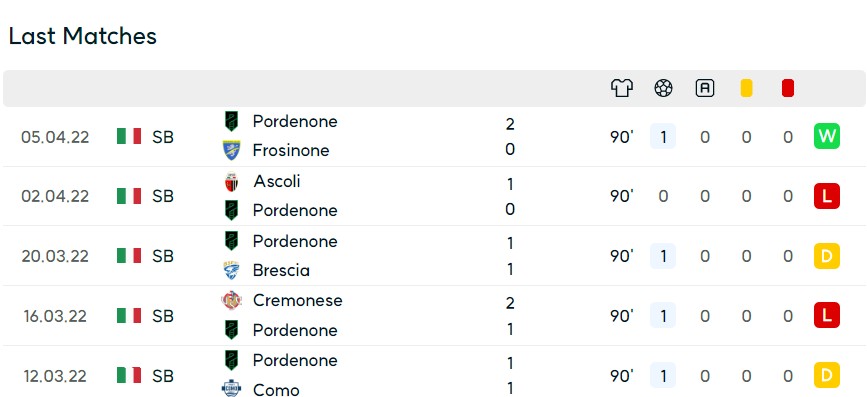867x397 pixels.
Task: Click the Como club crest
Action: click(231, 389)
